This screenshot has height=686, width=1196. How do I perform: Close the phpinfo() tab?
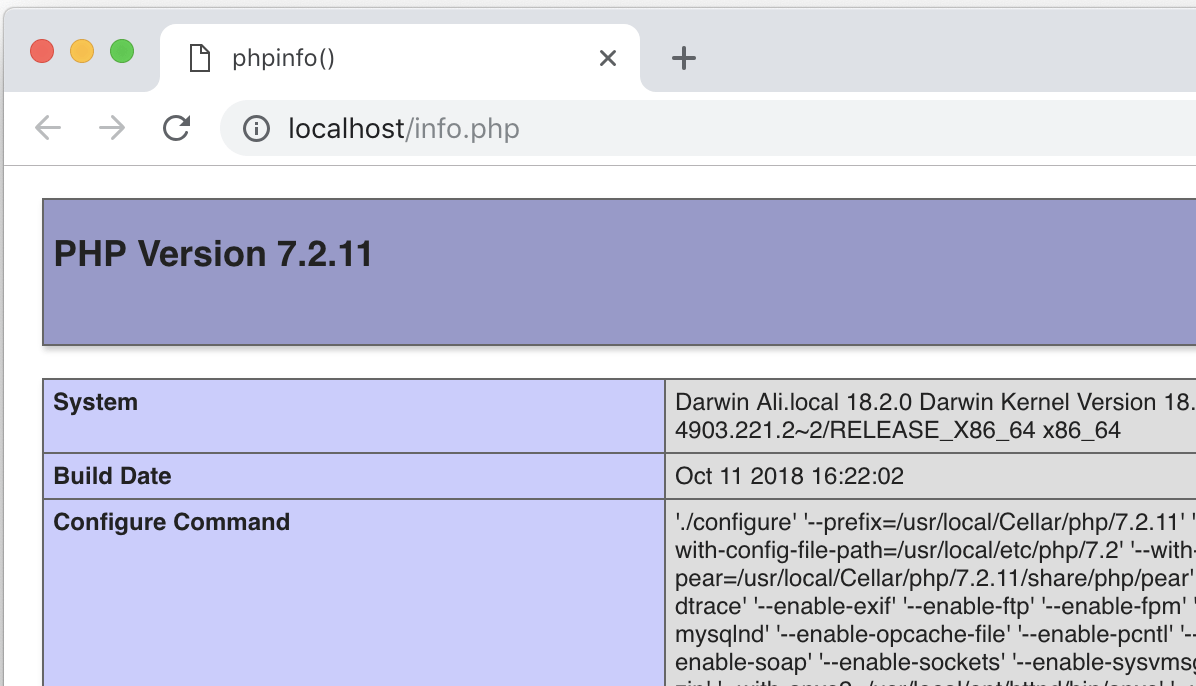click(607, 59)
